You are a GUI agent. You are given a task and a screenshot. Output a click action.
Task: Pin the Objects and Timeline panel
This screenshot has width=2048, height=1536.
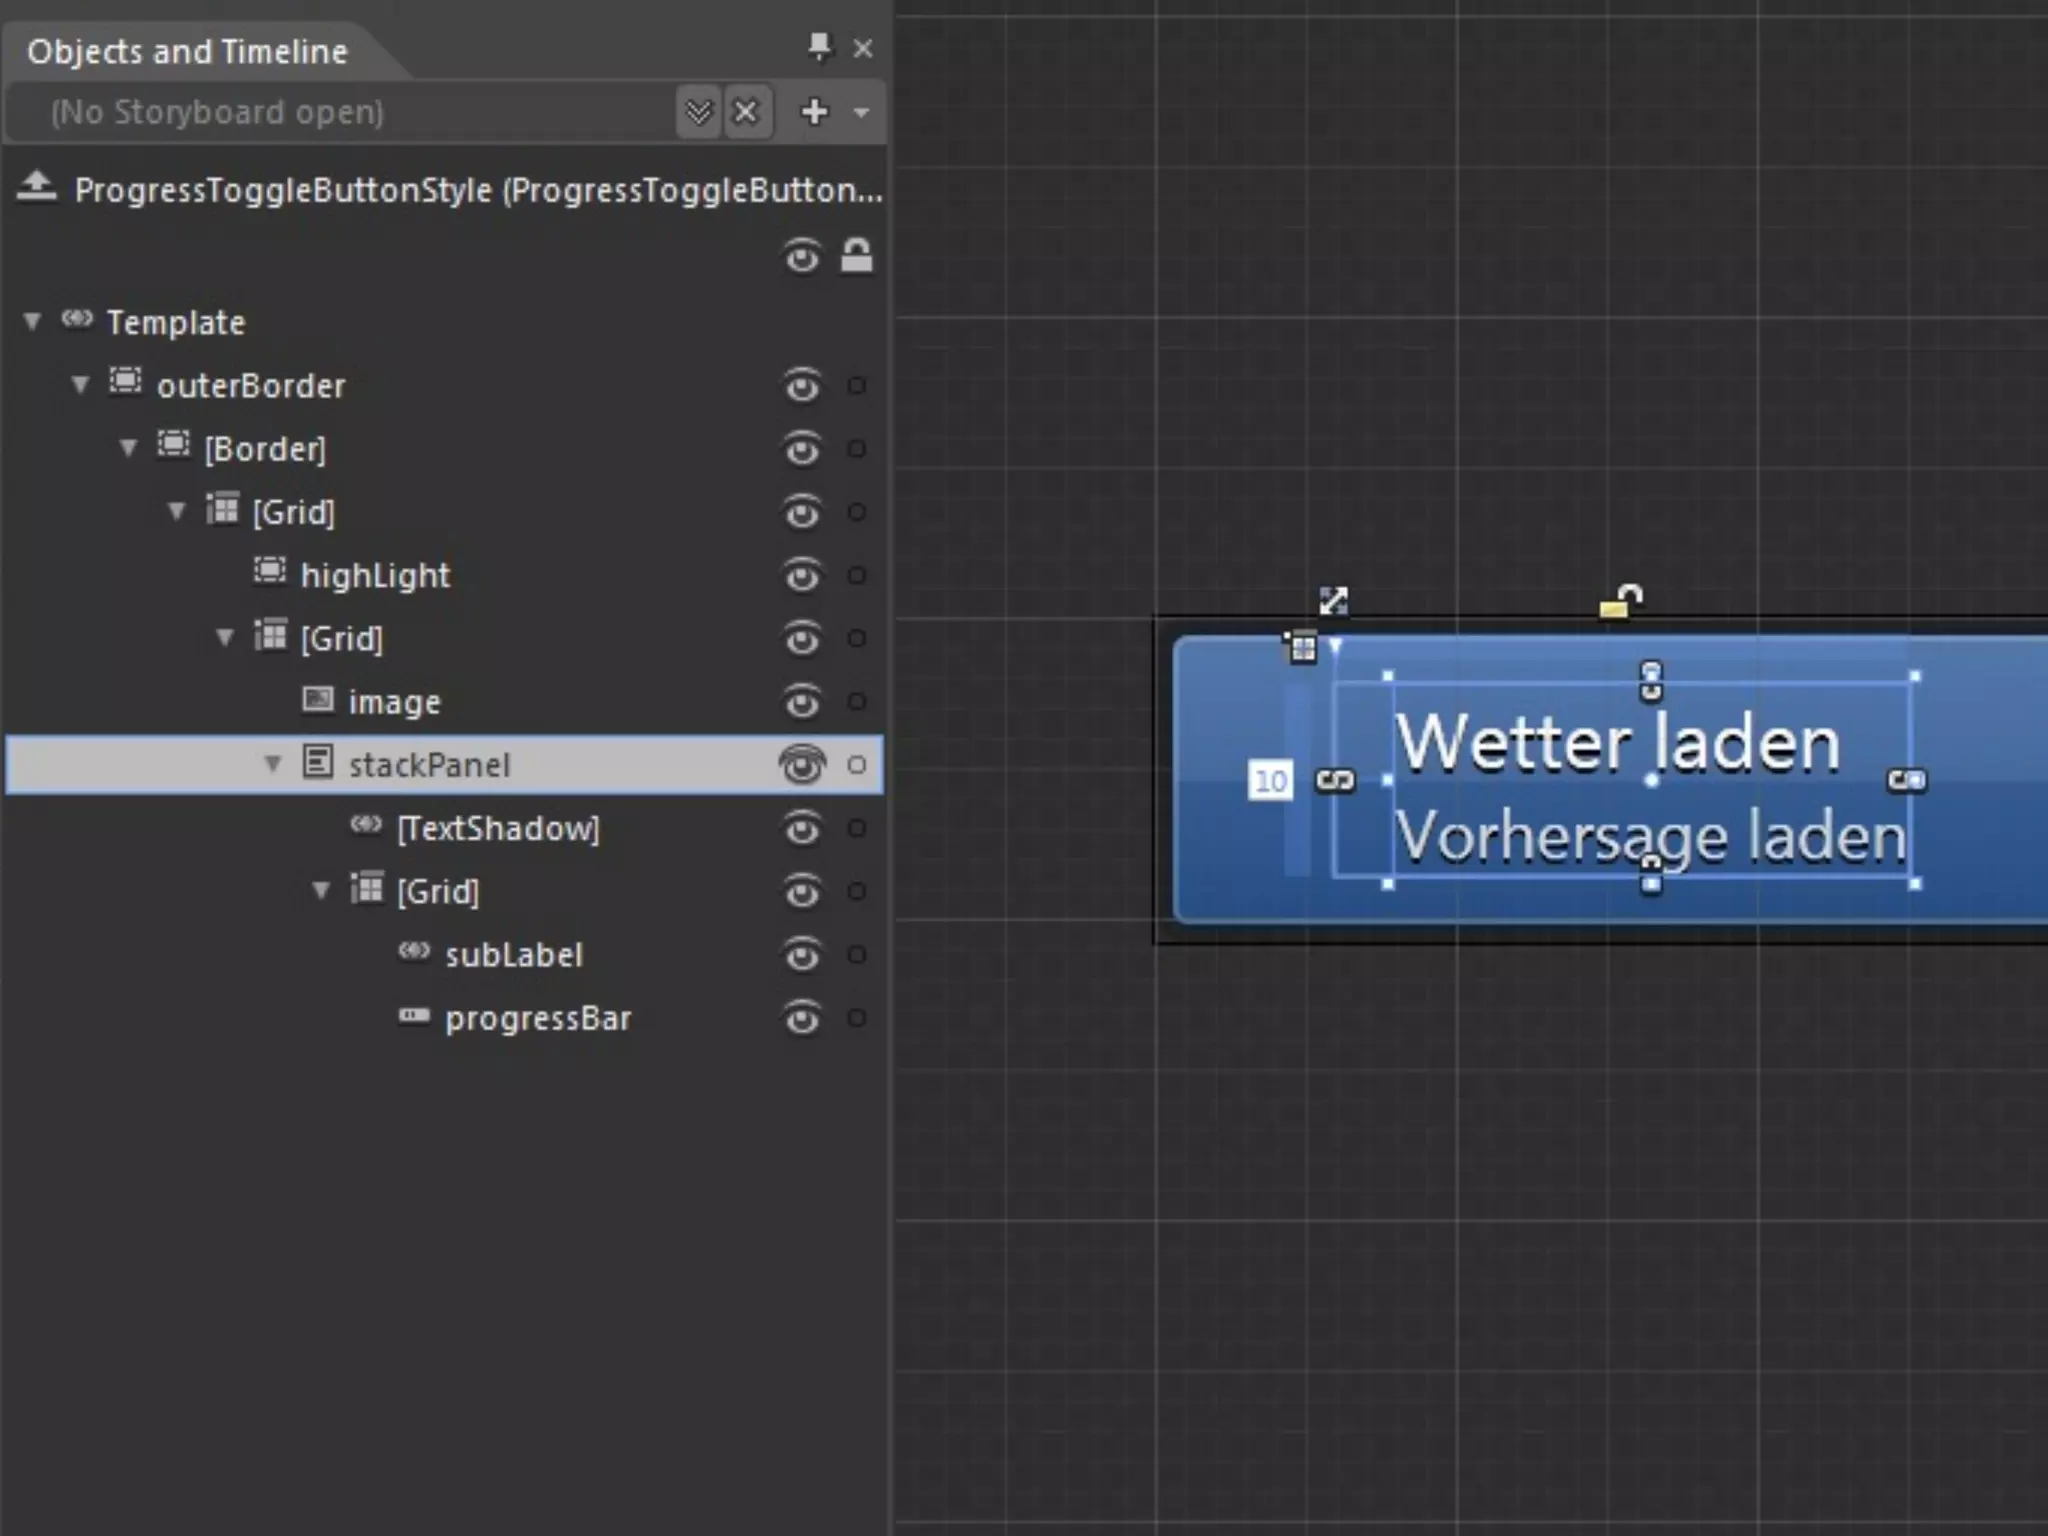[x=819, y=47]
